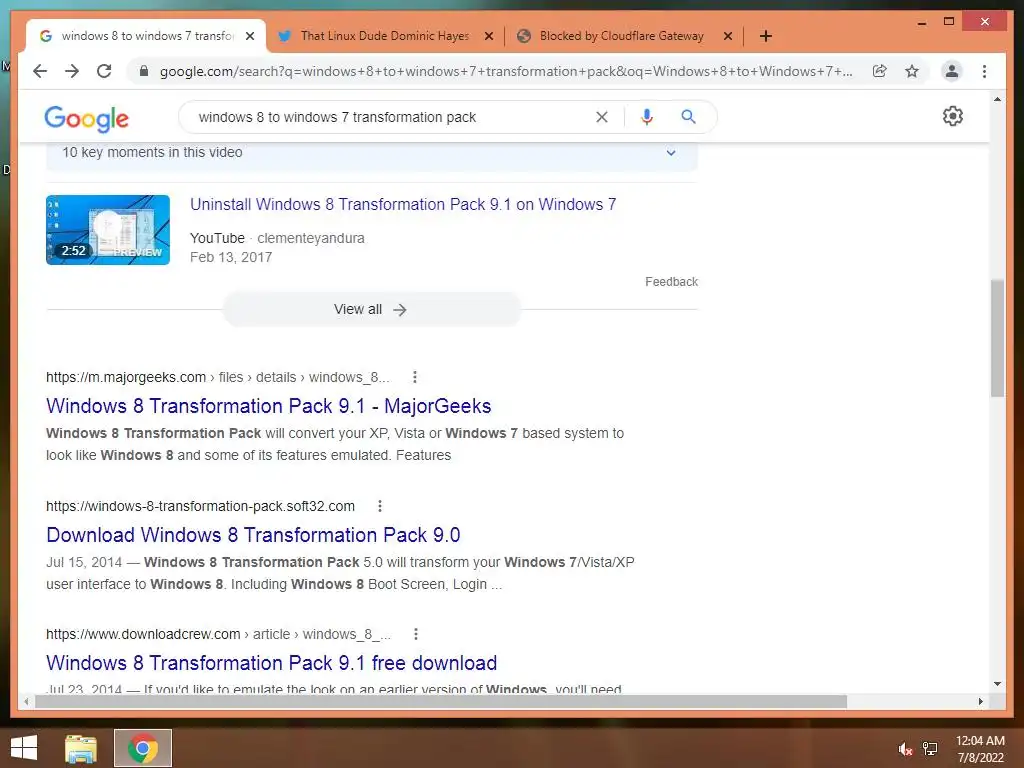Click the View all videos button
1024x768 pixels.
click(372, 310)
